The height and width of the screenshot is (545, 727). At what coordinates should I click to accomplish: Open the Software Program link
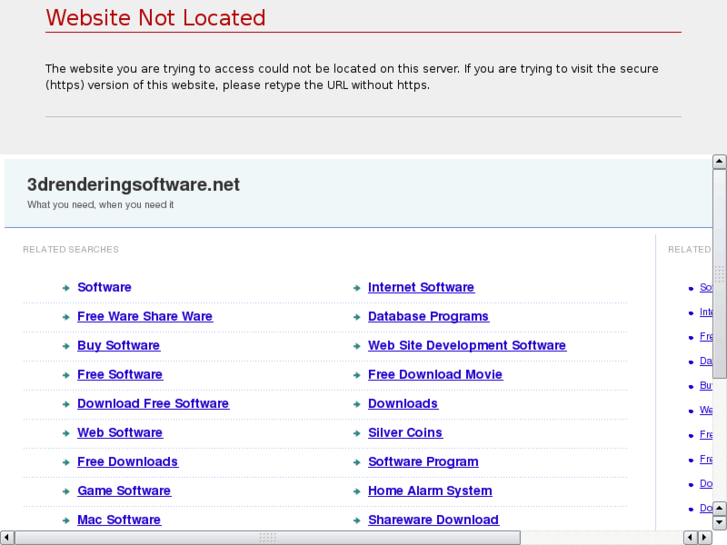coord(423,462)
